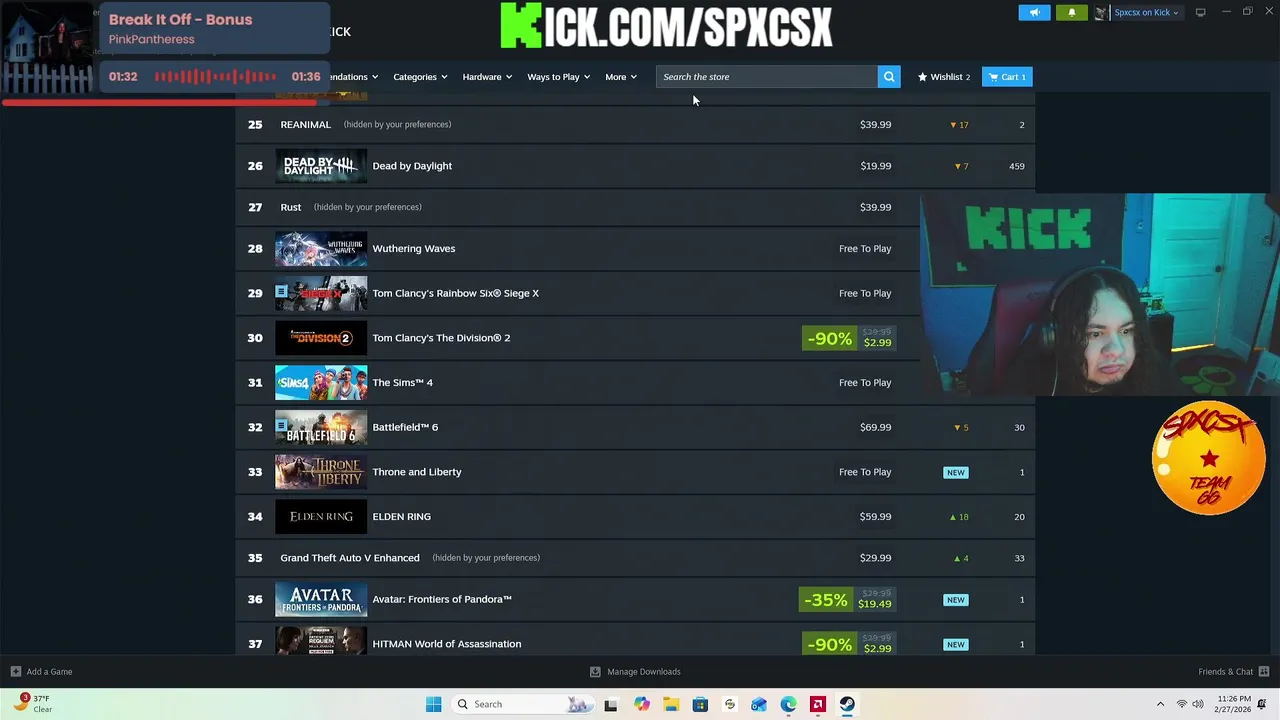Click the -90% $2.99 Division 2 discount
This screenshot has height=720, width=1280.
pyautogui.click(x=849, y=339)
